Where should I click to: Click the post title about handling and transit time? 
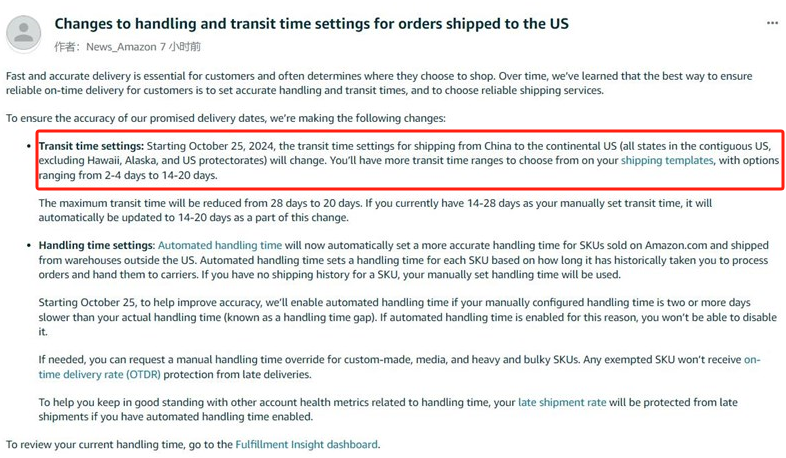tap(311, 24)
